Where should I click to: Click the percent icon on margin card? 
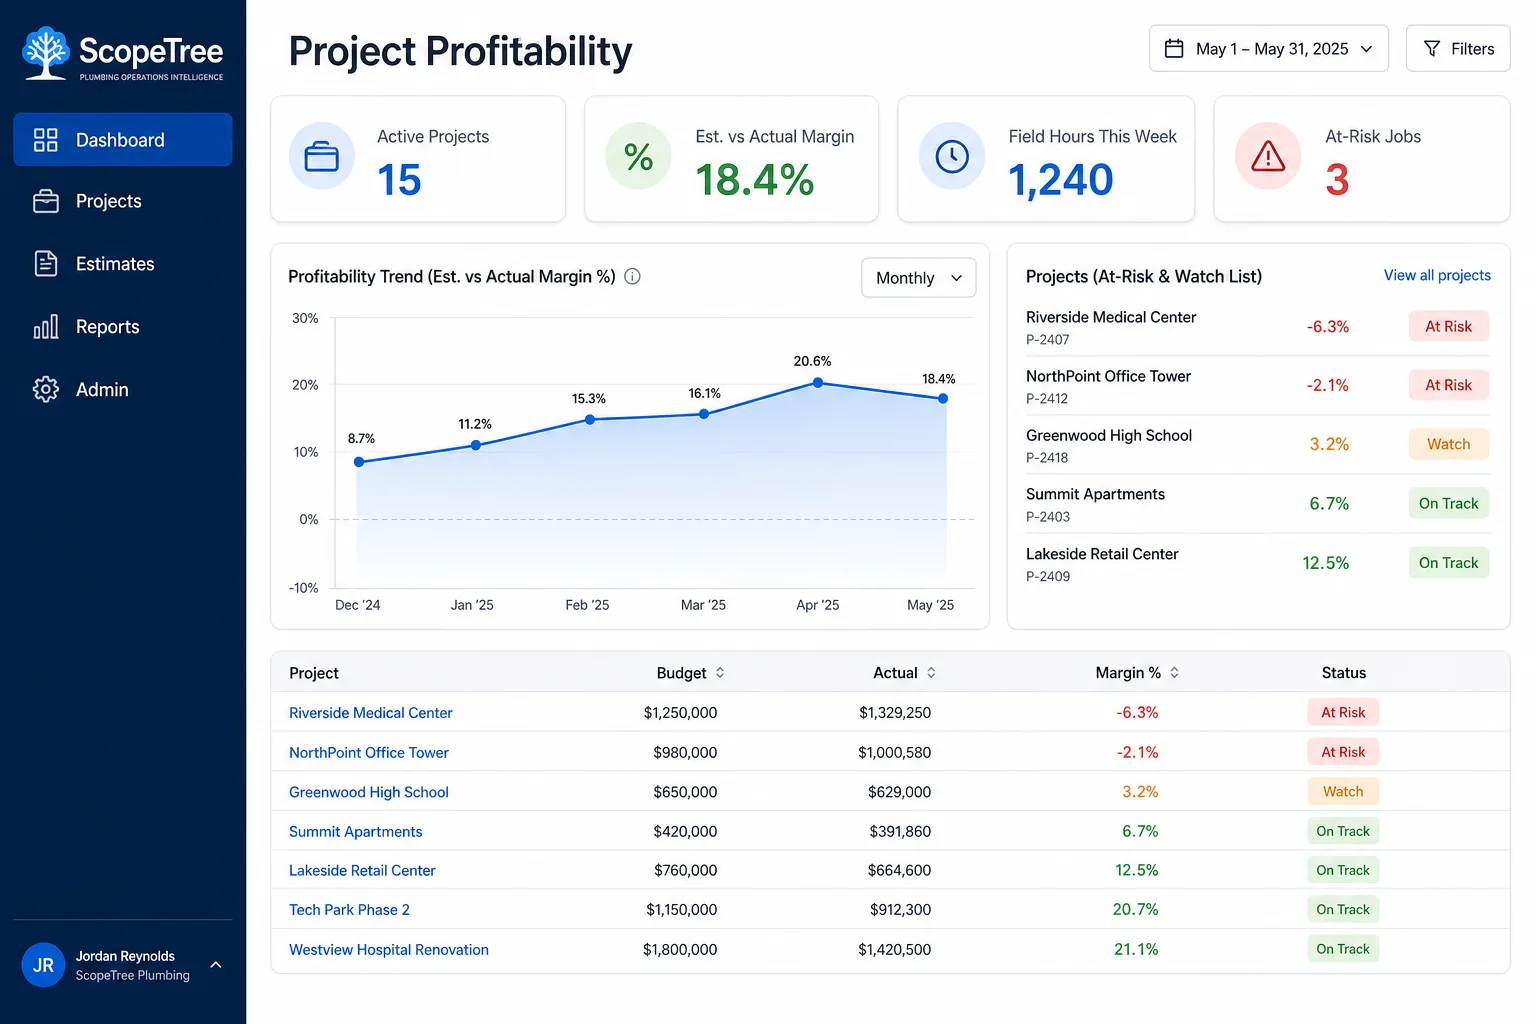pyautogui.click(x=638, y=156)
